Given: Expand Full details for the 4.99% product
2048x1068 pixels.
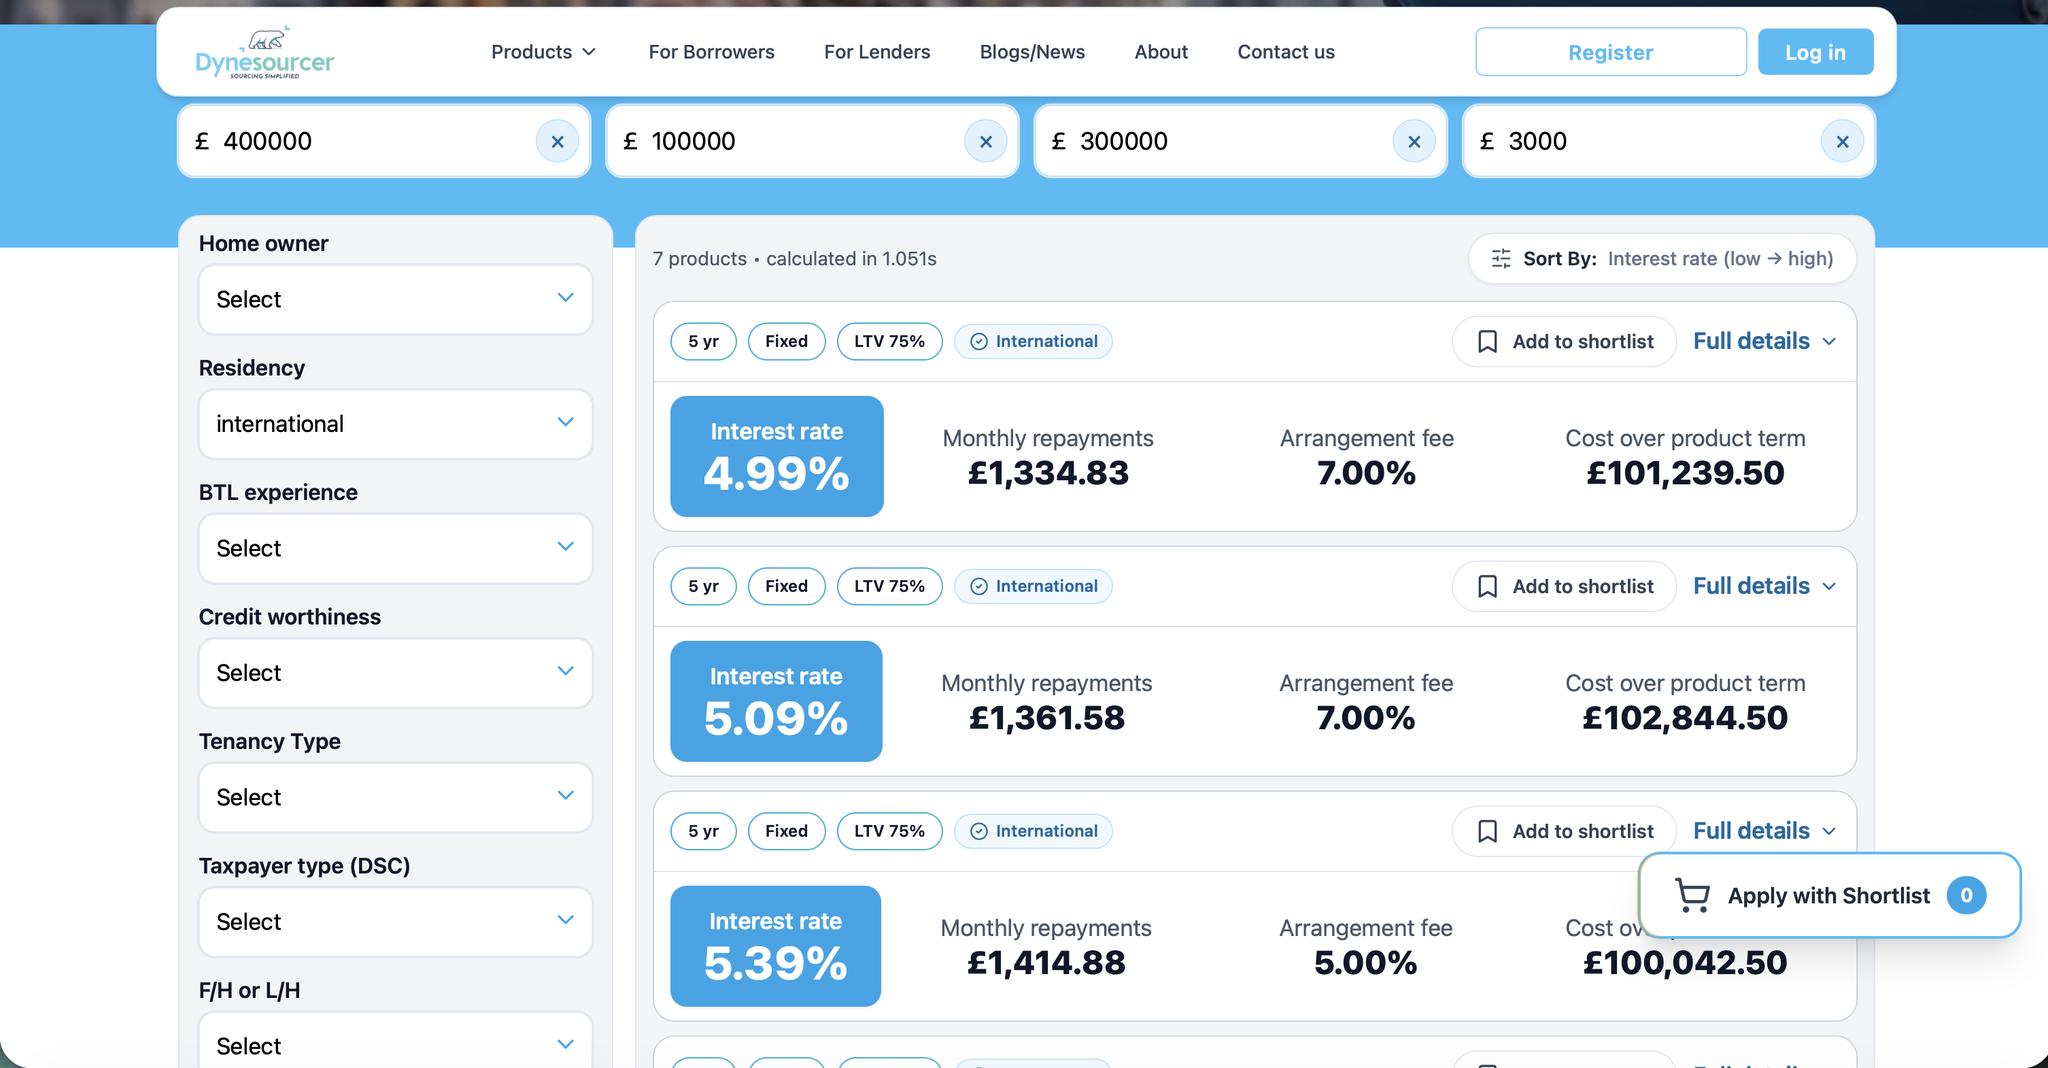Looking at the screenshot, I should (1765, 341).
